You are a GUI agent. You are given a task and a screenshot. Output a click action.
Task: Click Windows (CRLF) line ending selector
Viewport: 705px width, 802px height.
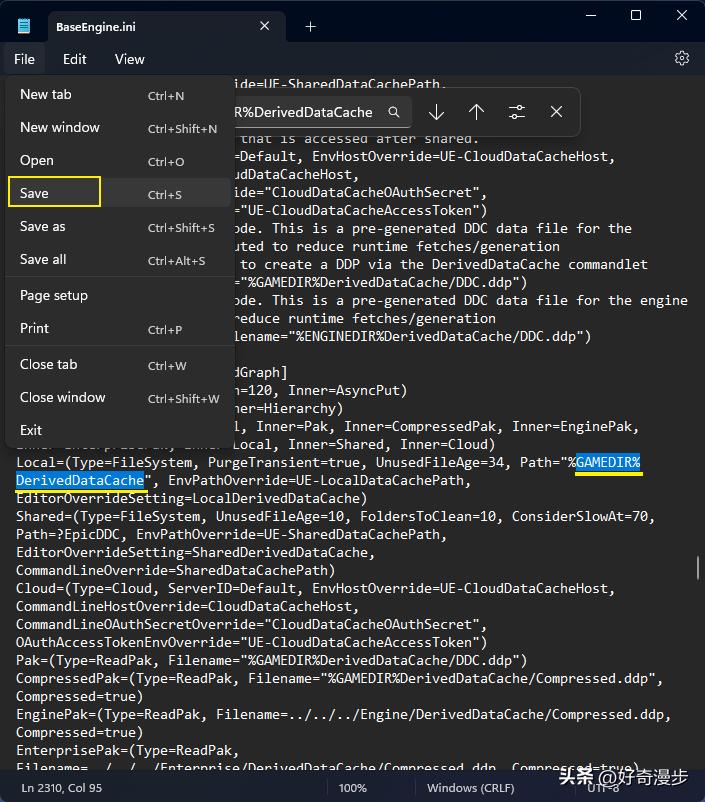[x=465, y=788]
